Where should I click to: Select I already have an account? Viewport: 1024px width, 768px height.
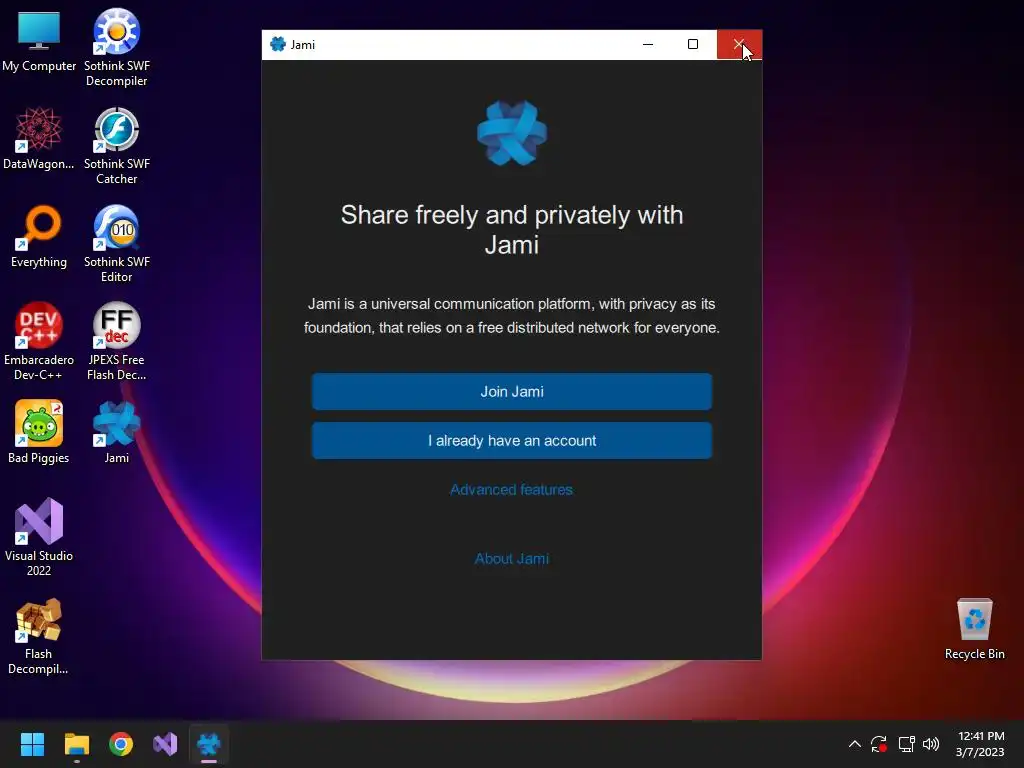tap(511, 441)
